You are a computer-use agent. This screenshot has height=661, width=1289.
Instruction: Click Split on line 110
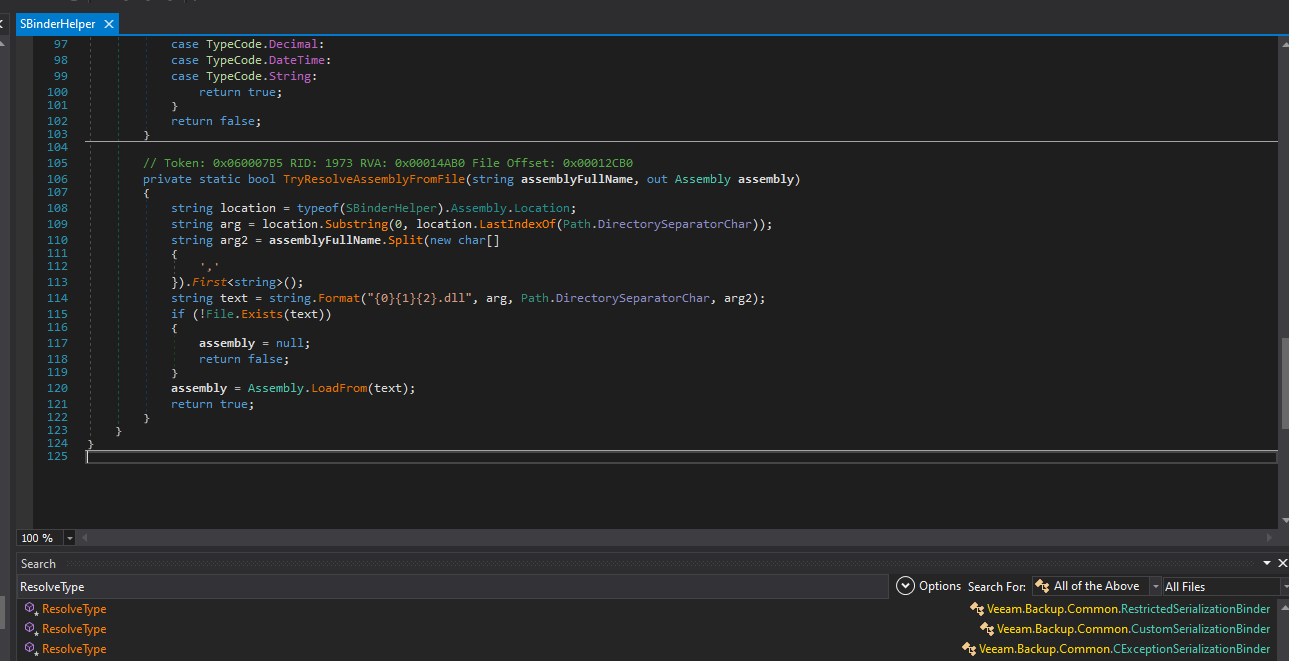[x=404, y=240]
